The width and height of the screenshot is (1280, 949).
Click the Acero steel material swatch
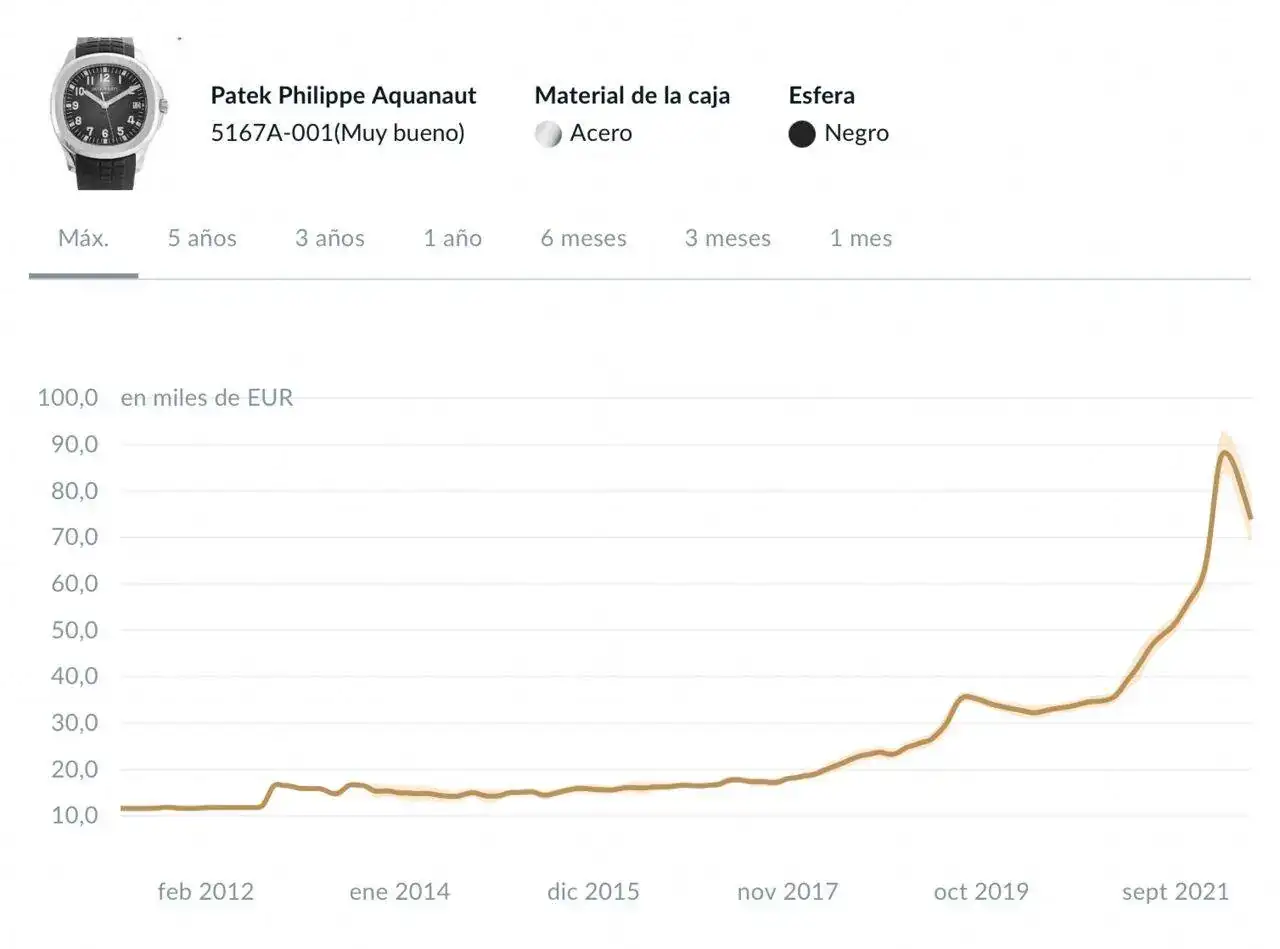tap(549, 134)
